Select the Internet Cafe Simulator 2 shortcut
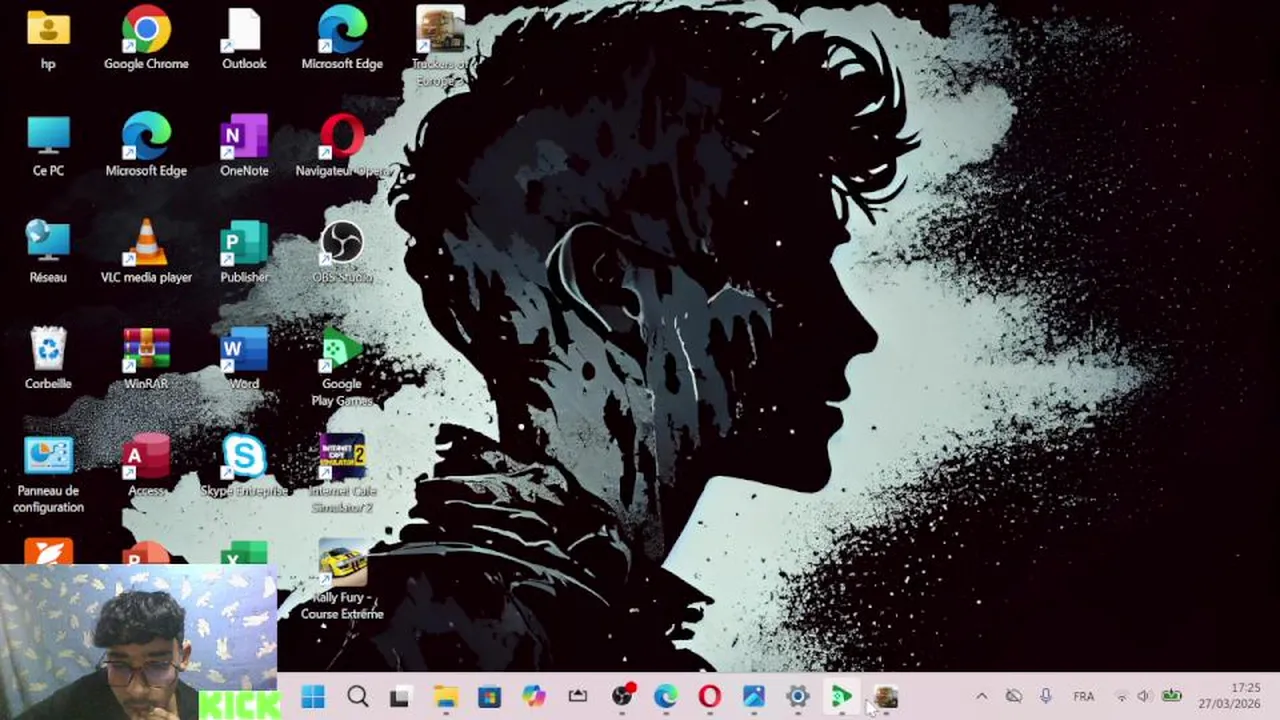Screen dimensions: 1280x720 342,474
